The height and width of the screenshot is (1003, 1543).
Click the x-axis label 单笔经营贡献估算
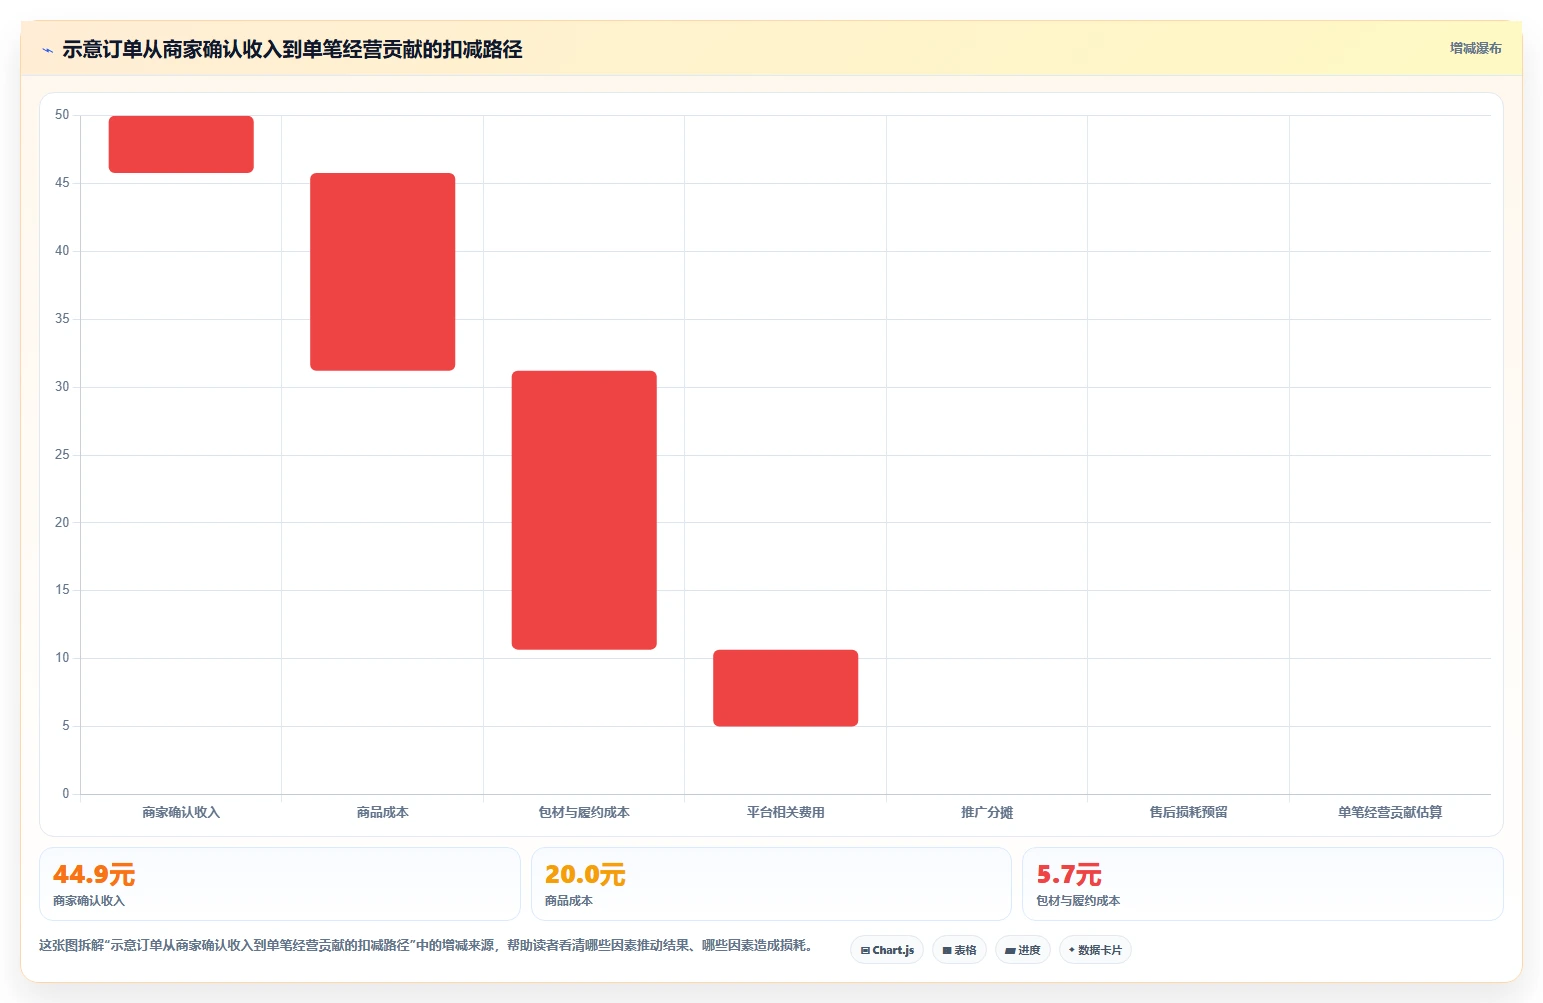click(1390, 812)
